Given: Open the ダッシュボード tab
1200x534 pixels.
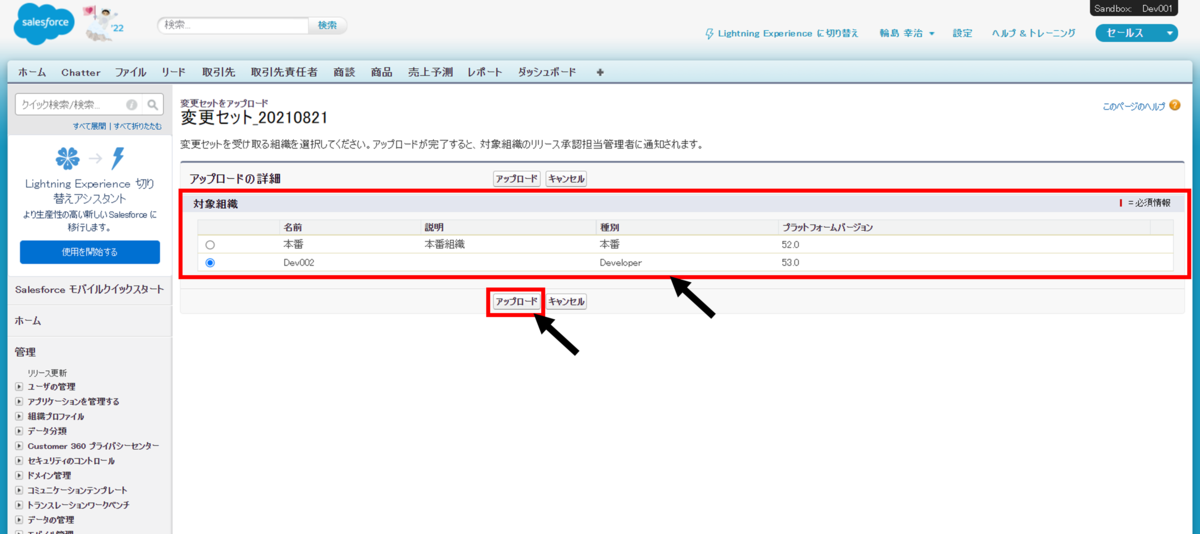Looking at the screenshot, I should 547,72.
